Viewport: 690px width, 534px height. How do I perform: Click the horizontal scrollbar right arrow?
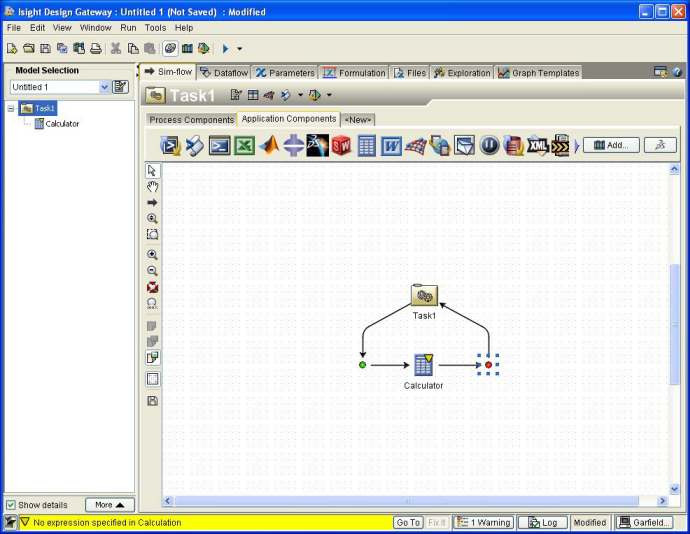coord(662,501)
